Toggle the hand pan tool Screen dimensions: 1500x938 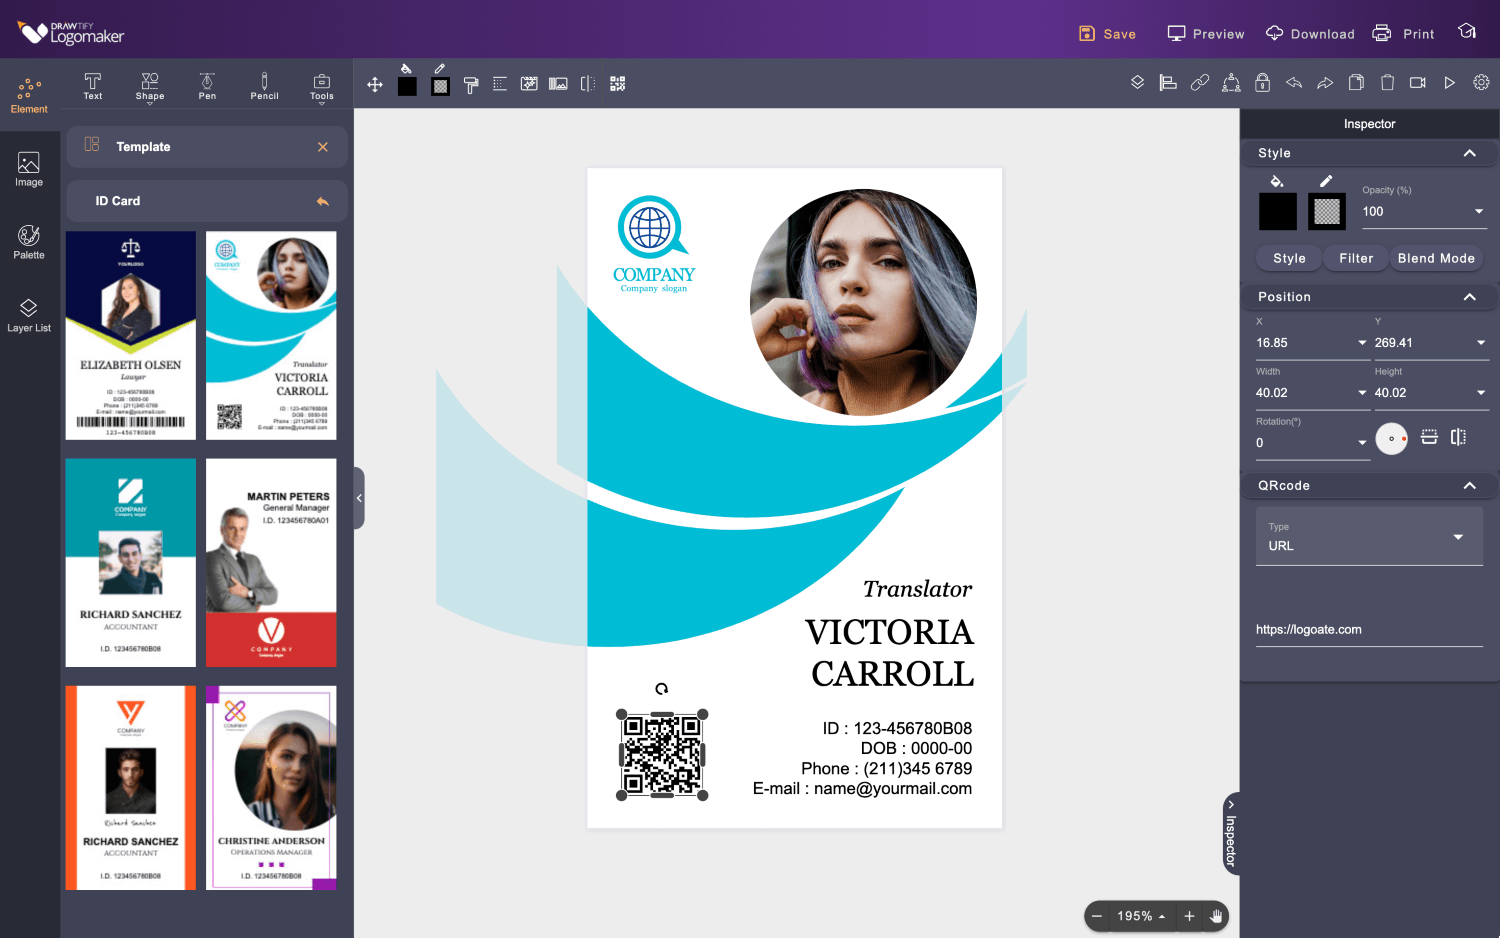(1216, 916)
